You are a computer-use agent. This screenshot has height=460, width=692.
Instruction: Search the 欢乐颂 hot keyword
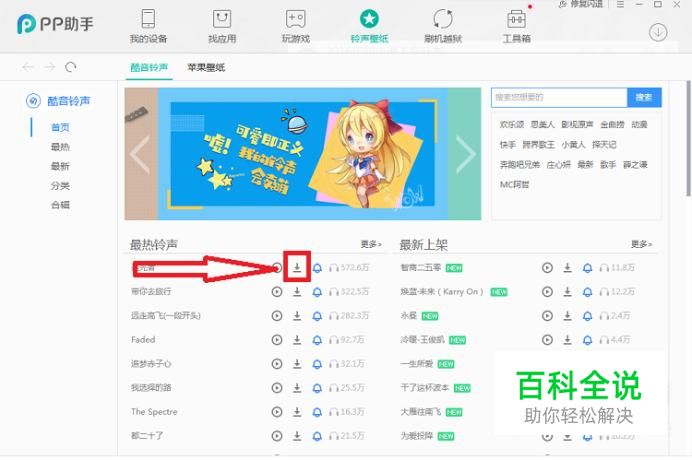tap(511, 124)
